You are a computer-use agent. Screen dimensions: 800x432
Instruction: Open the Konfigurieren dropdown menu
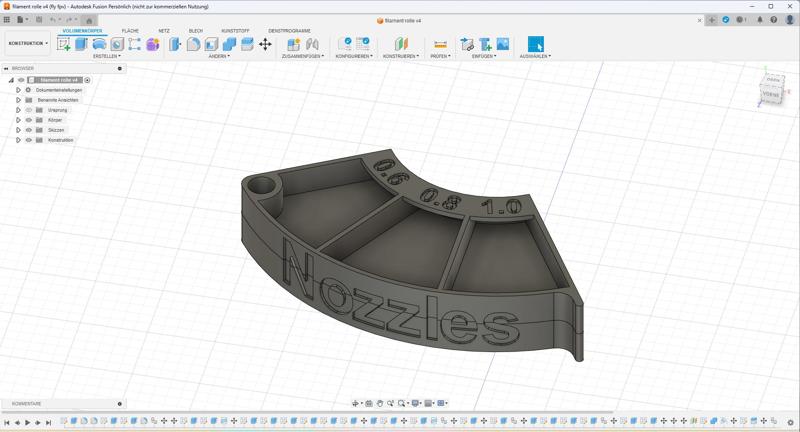[x=354, y=56]
